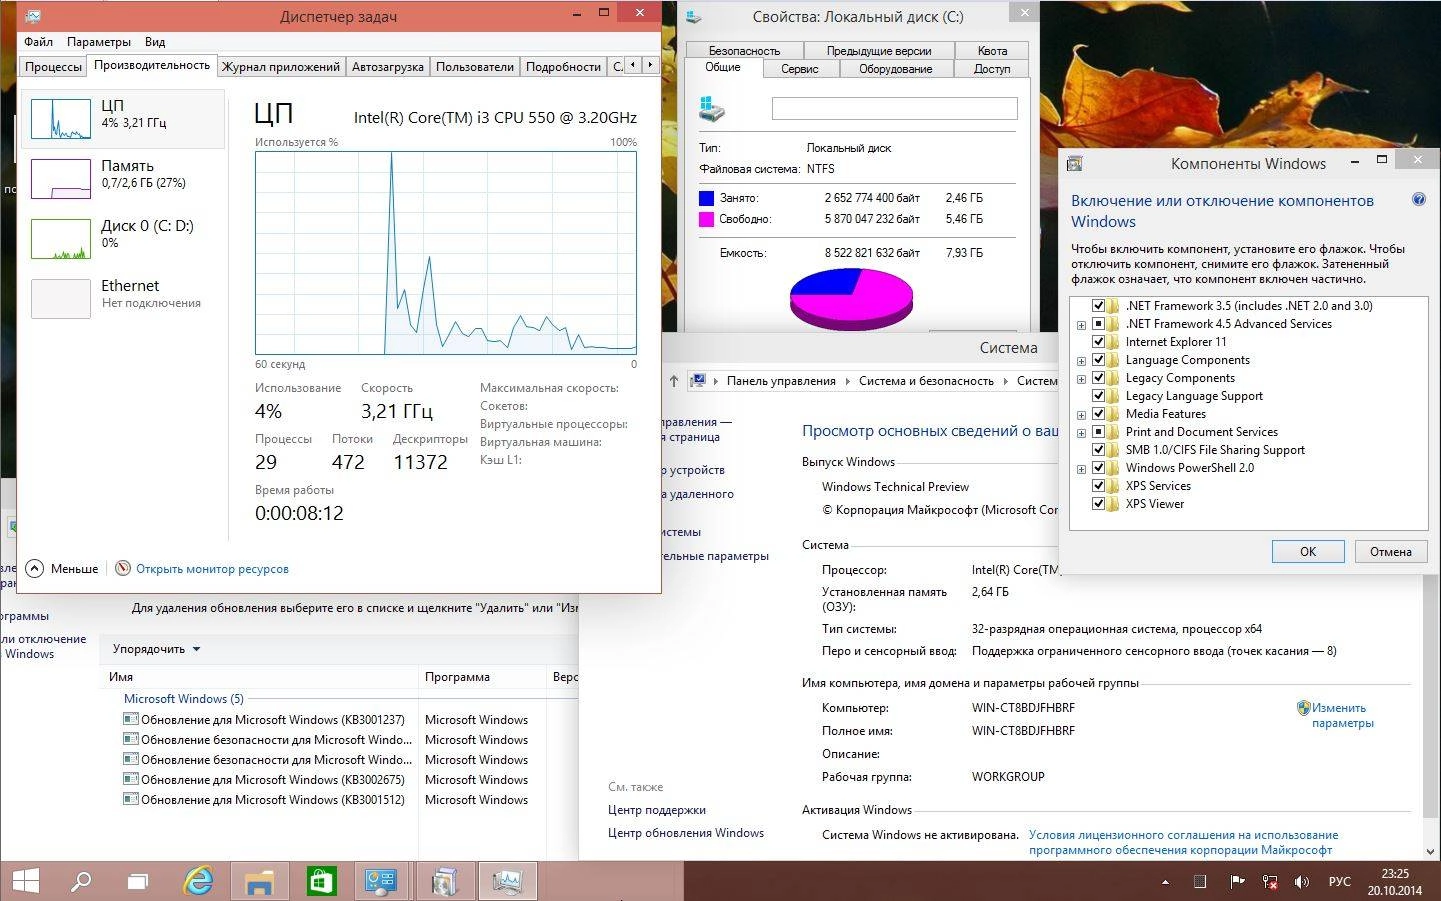This screenshot has height=901, width=1441.
Task: Toggle .NET Framework 3.5 checkbox
Action: click(1098, 306)
